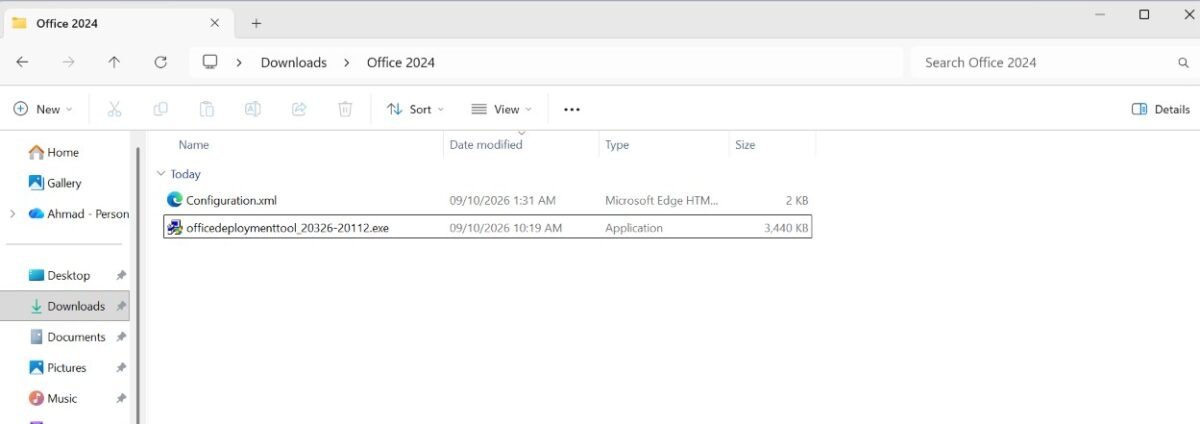Screen dimensions: 1200x424
Task: Open Downloads in the navigation pane
Action: 67,306
